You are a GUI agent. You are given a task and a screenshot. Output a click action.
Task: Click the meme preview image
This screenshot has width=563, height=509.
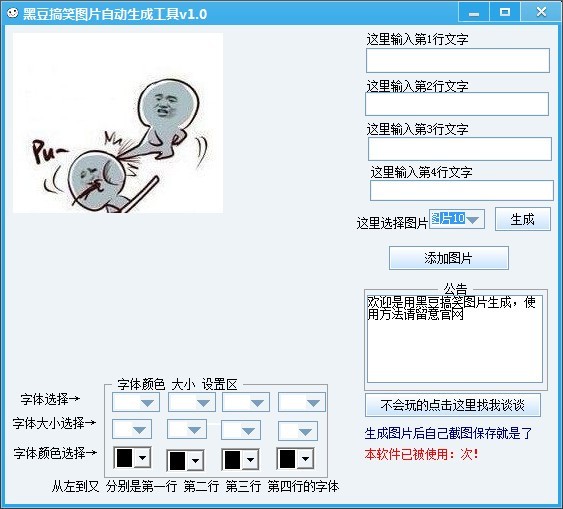pyautogui.click(x=118, y=123)
